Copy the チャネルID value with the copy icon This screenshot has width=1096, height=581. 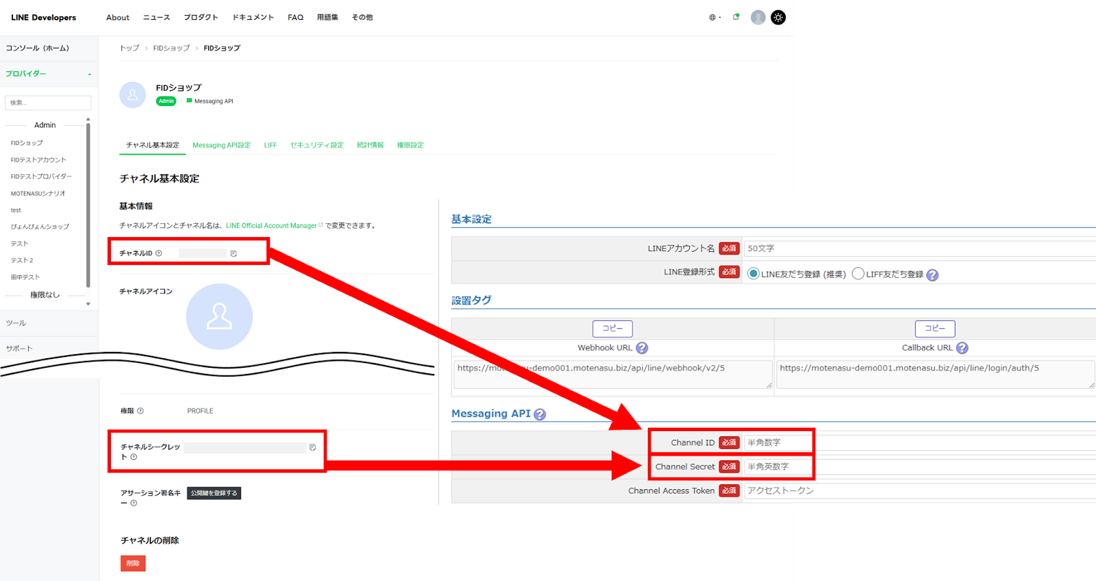click(x=233, y=254)
